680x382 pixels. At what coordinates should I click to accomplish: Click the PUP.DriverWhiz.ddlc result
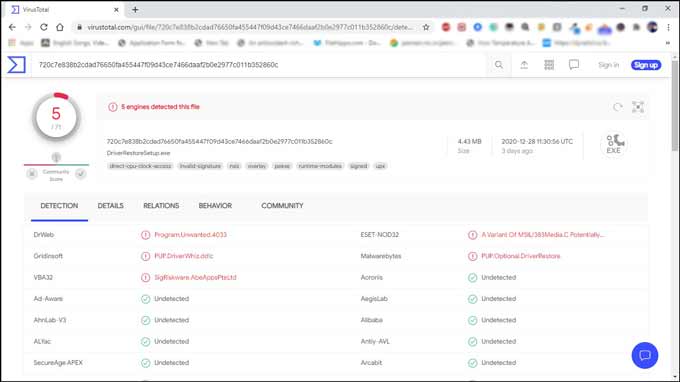click(x=184, y=256)
